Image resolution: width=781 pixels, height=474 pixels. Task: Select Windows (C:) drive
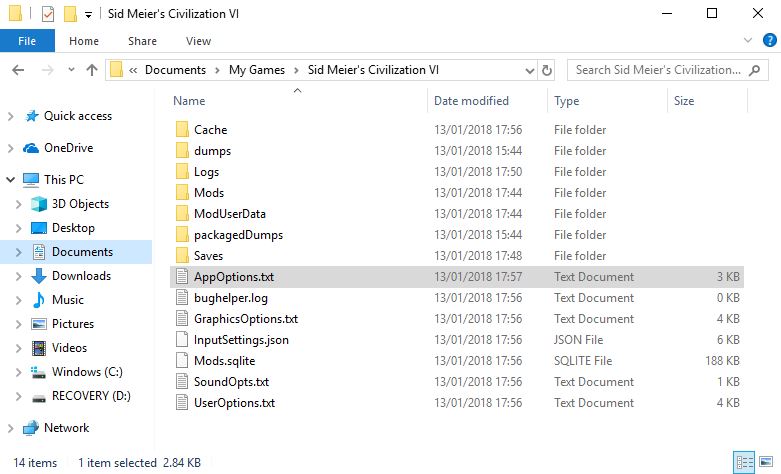[87, 371]
